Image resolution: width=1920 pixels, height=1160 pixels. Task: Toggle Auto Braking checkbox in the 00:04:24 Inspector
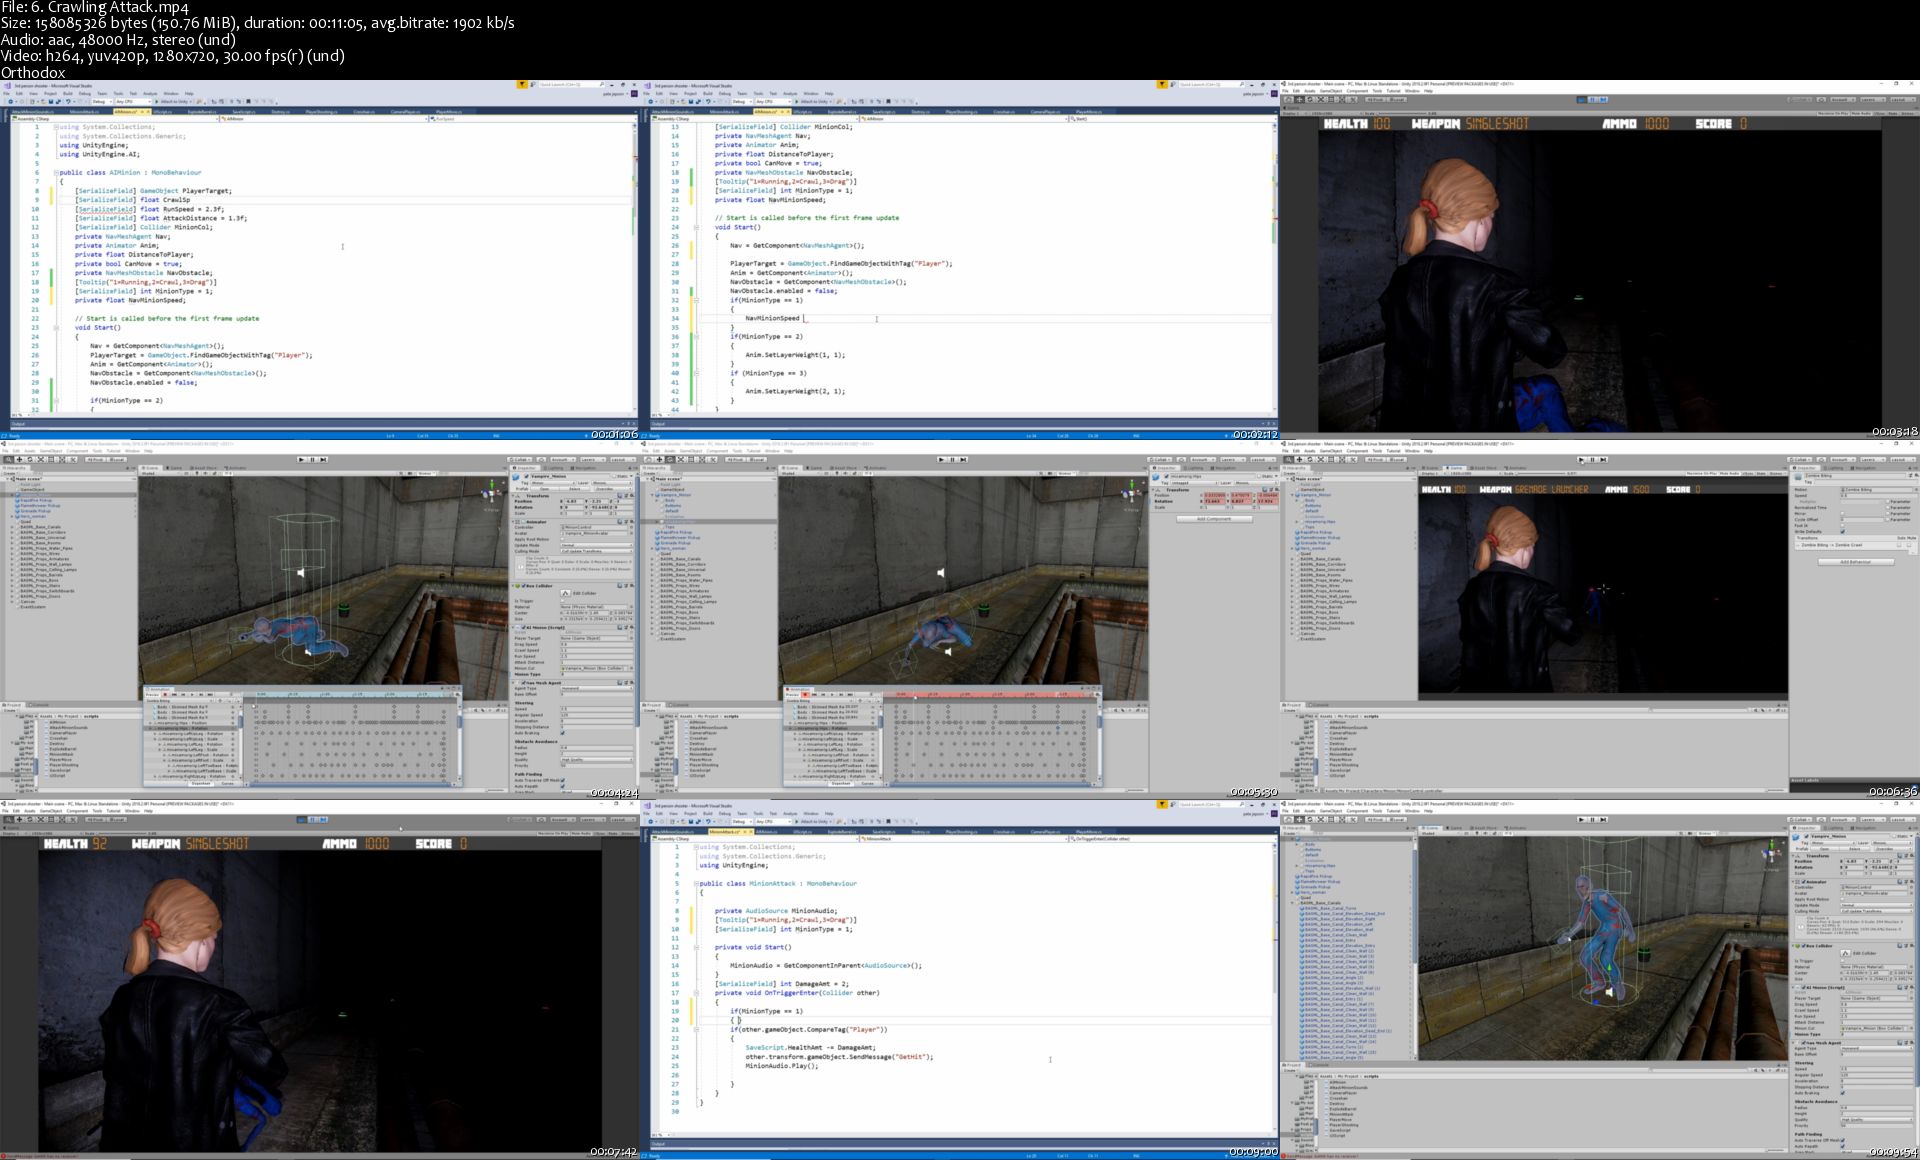[x=562, y=733]
